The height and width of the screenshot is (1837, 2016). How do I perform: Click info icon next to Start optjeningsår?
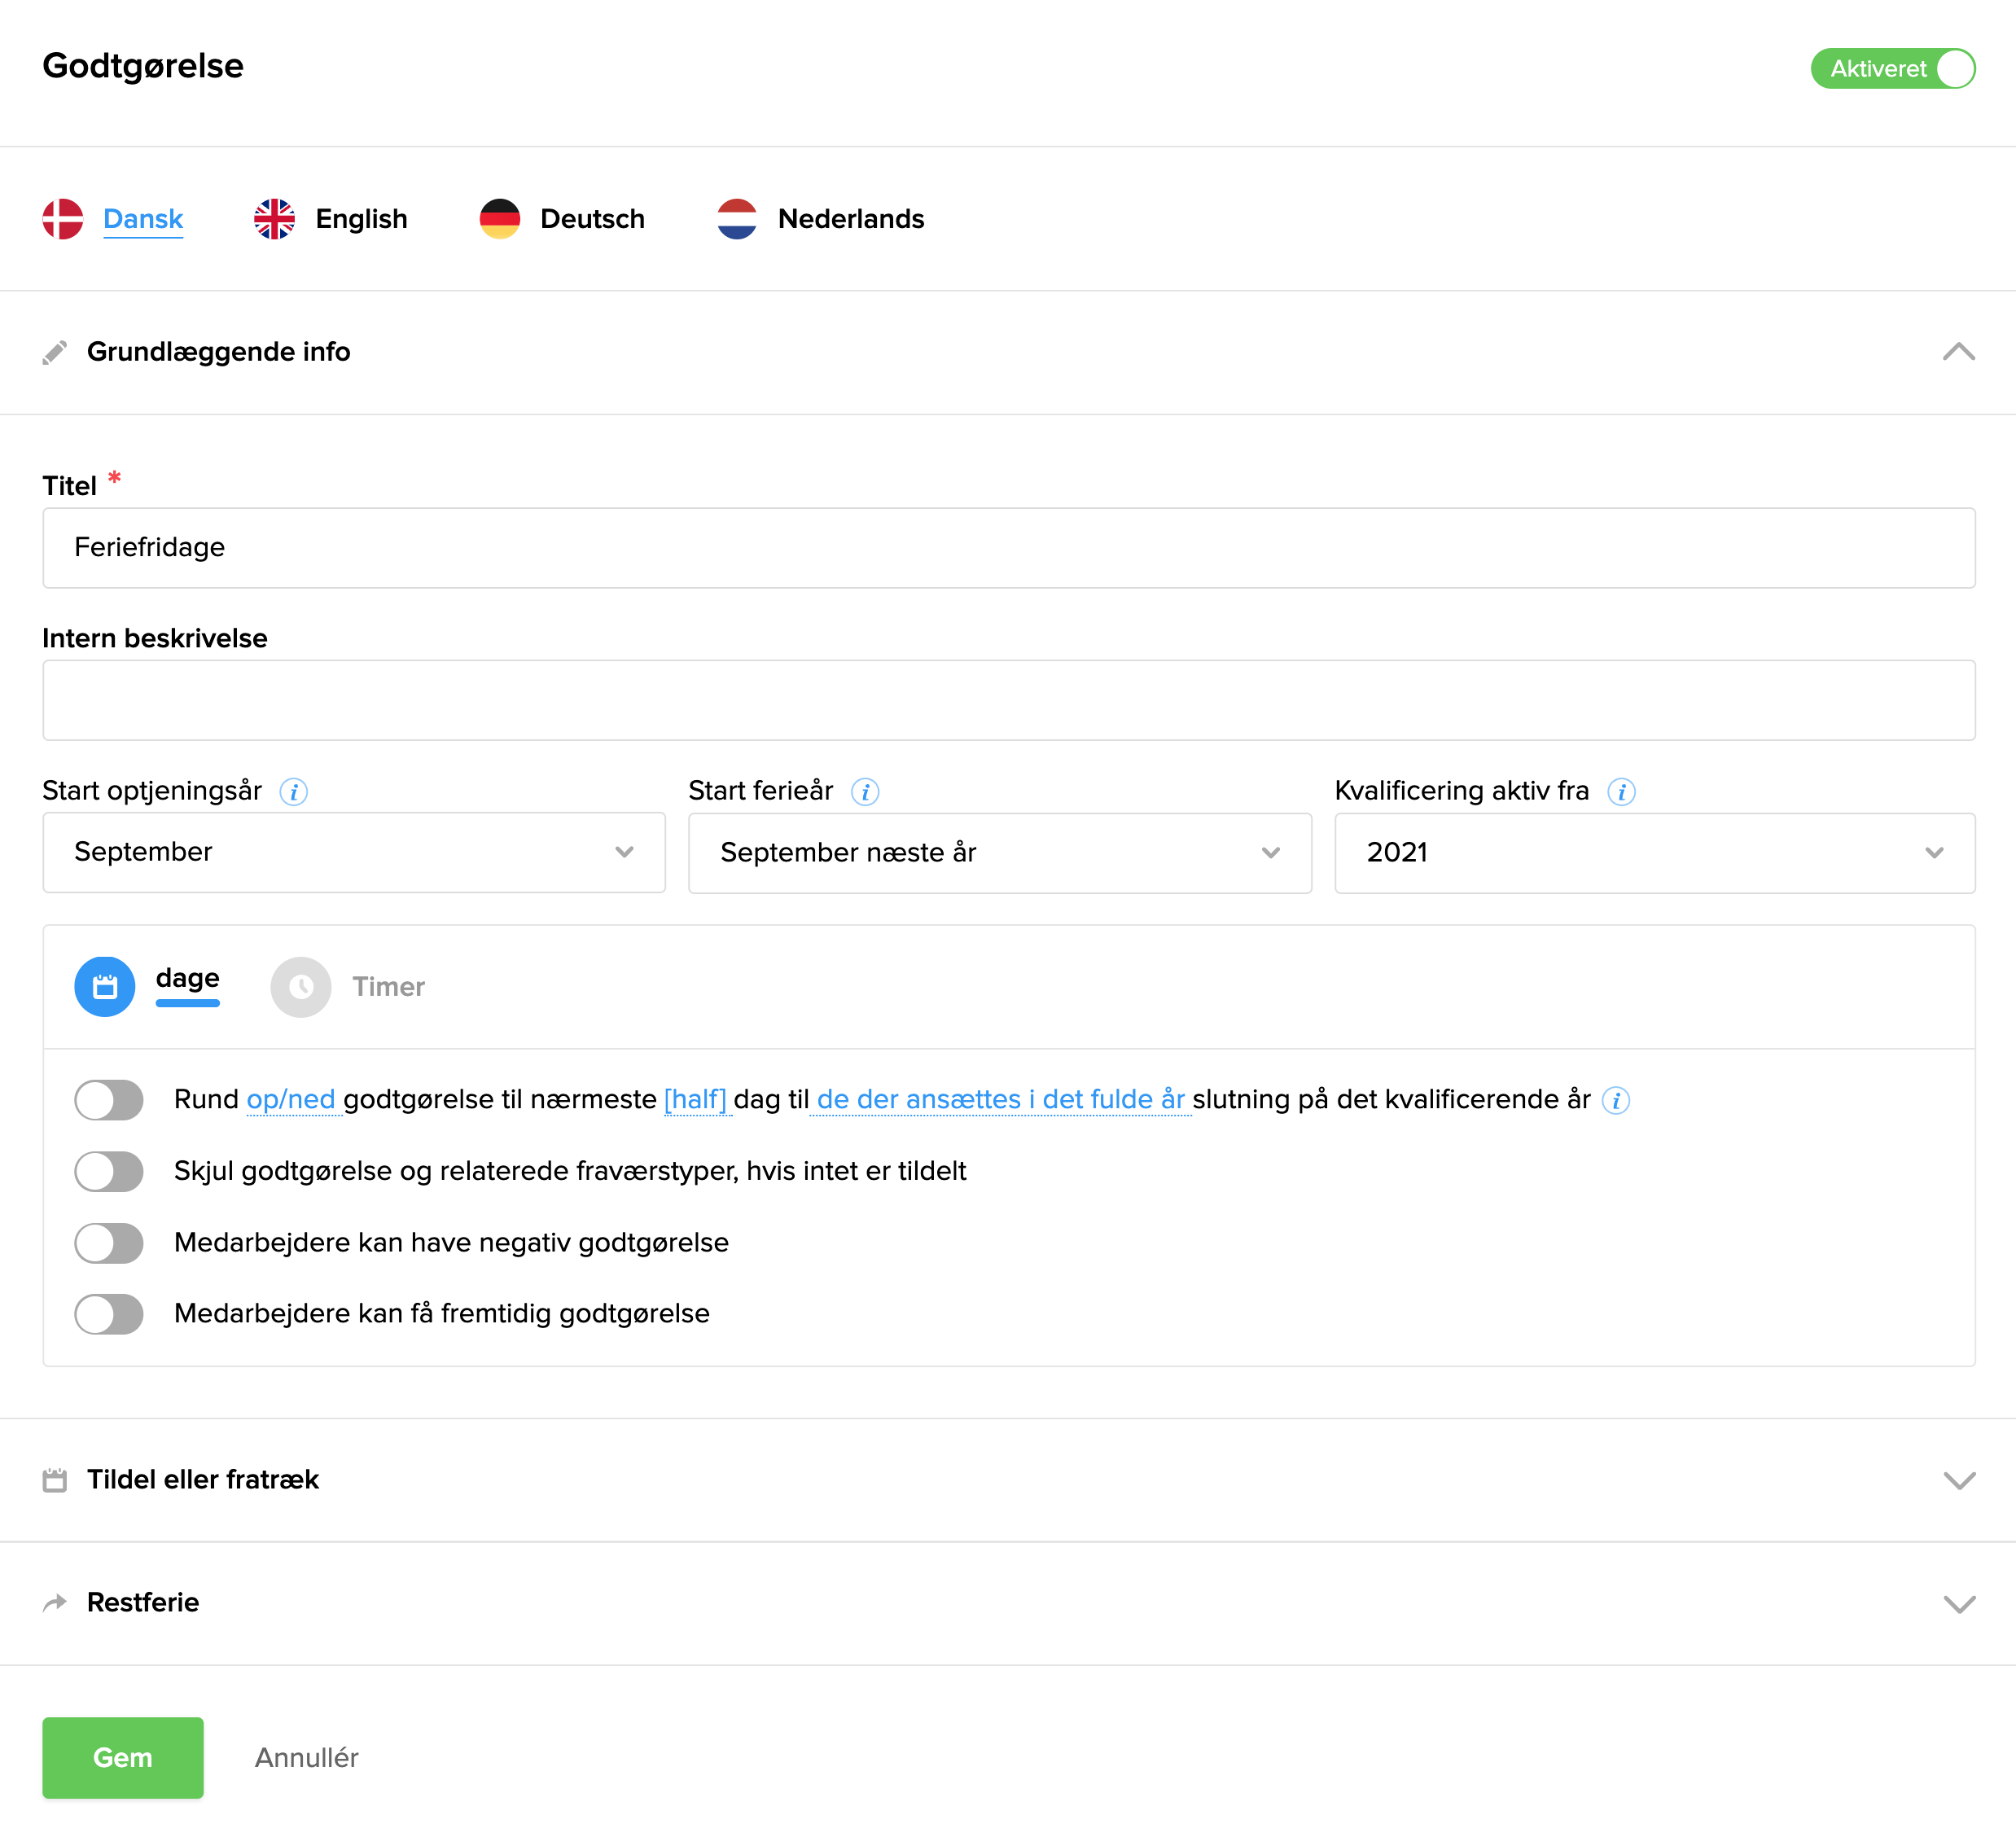click(x=293, y=792)
